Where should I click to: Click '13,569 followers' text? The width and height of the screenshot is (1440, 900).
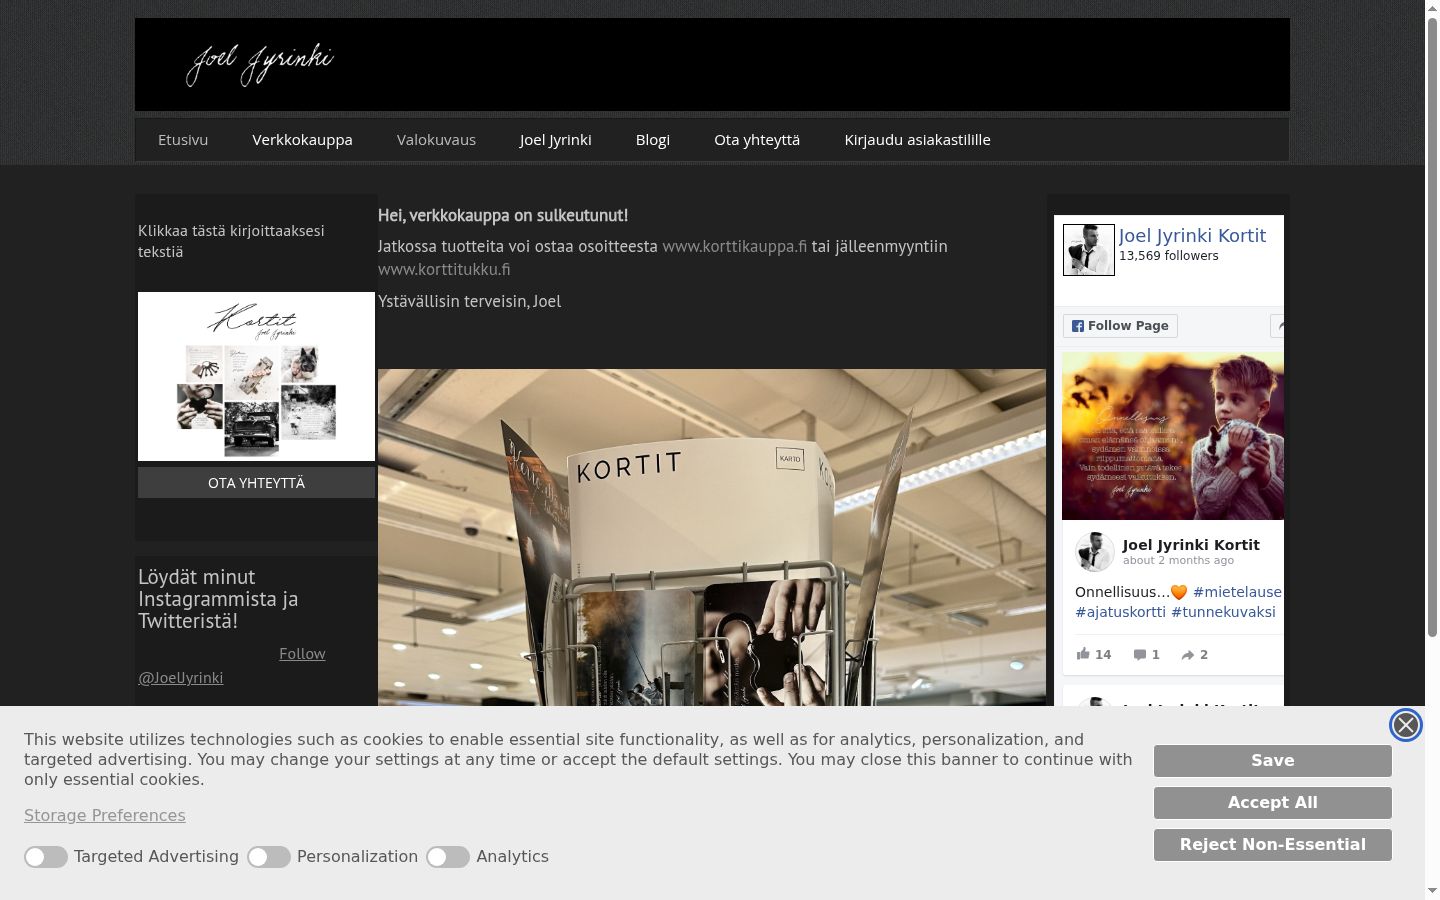coord(1168,256)
